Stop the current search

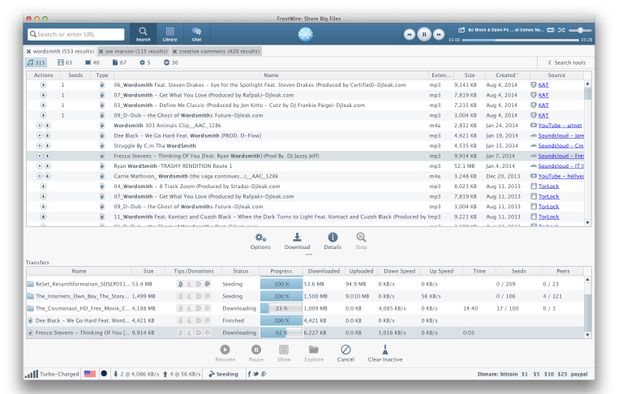[x=361, y=241]
